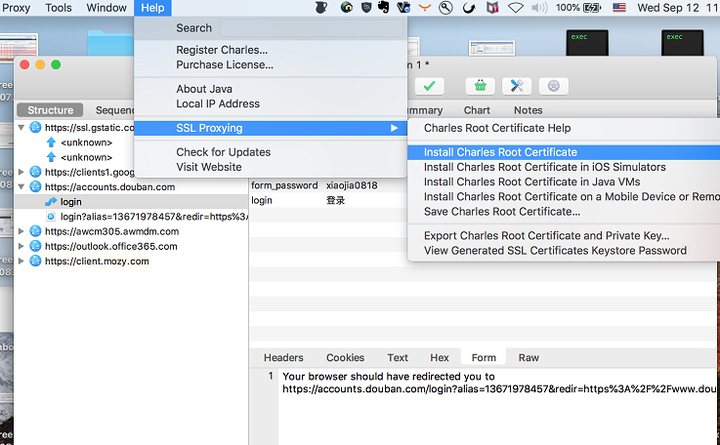Select Charles Root Certificate Help
The height and width of the screenshot is (445, 720).
(x=563, y=128)
